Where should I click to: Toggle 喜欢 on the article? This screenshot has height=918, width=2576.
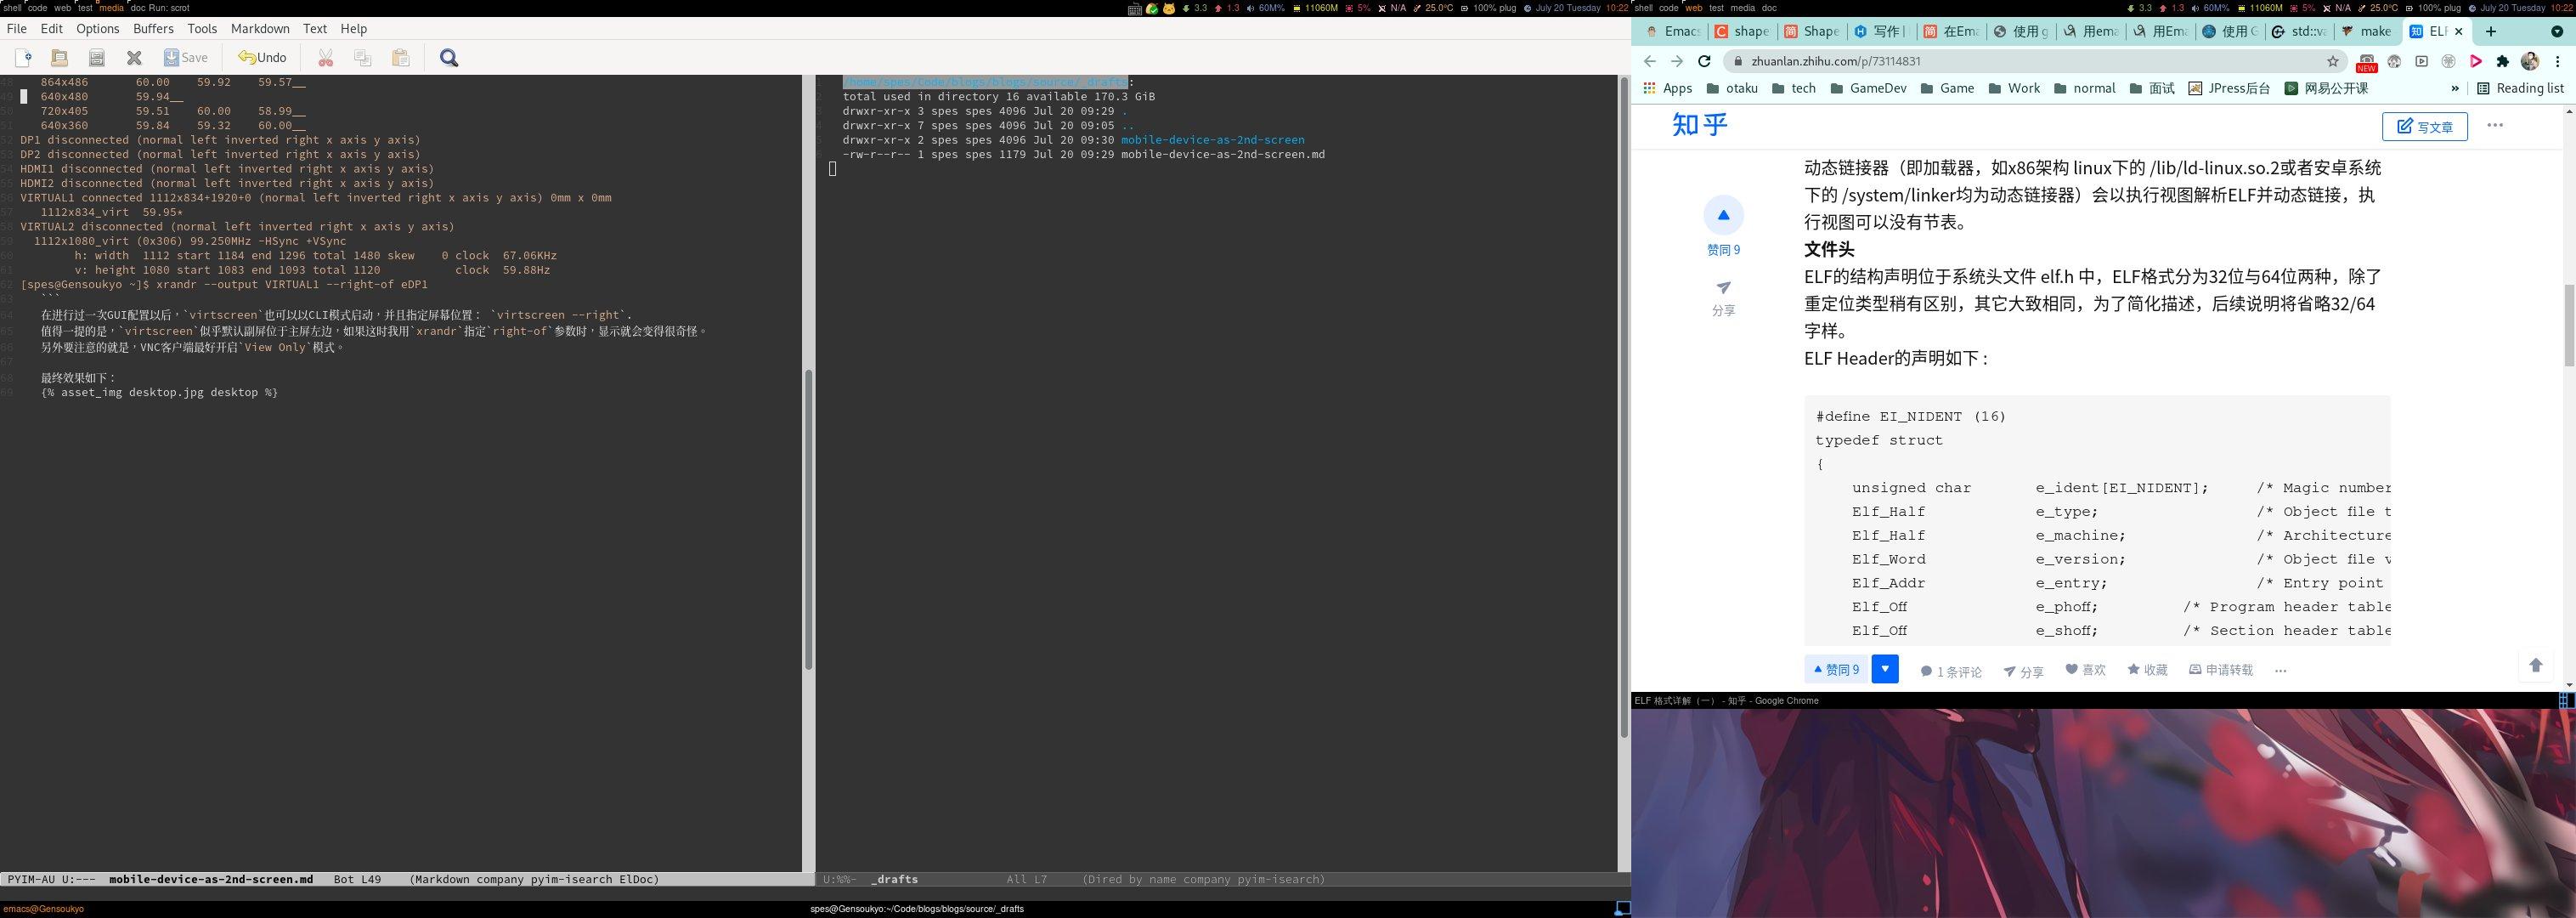pos(2085,669)
